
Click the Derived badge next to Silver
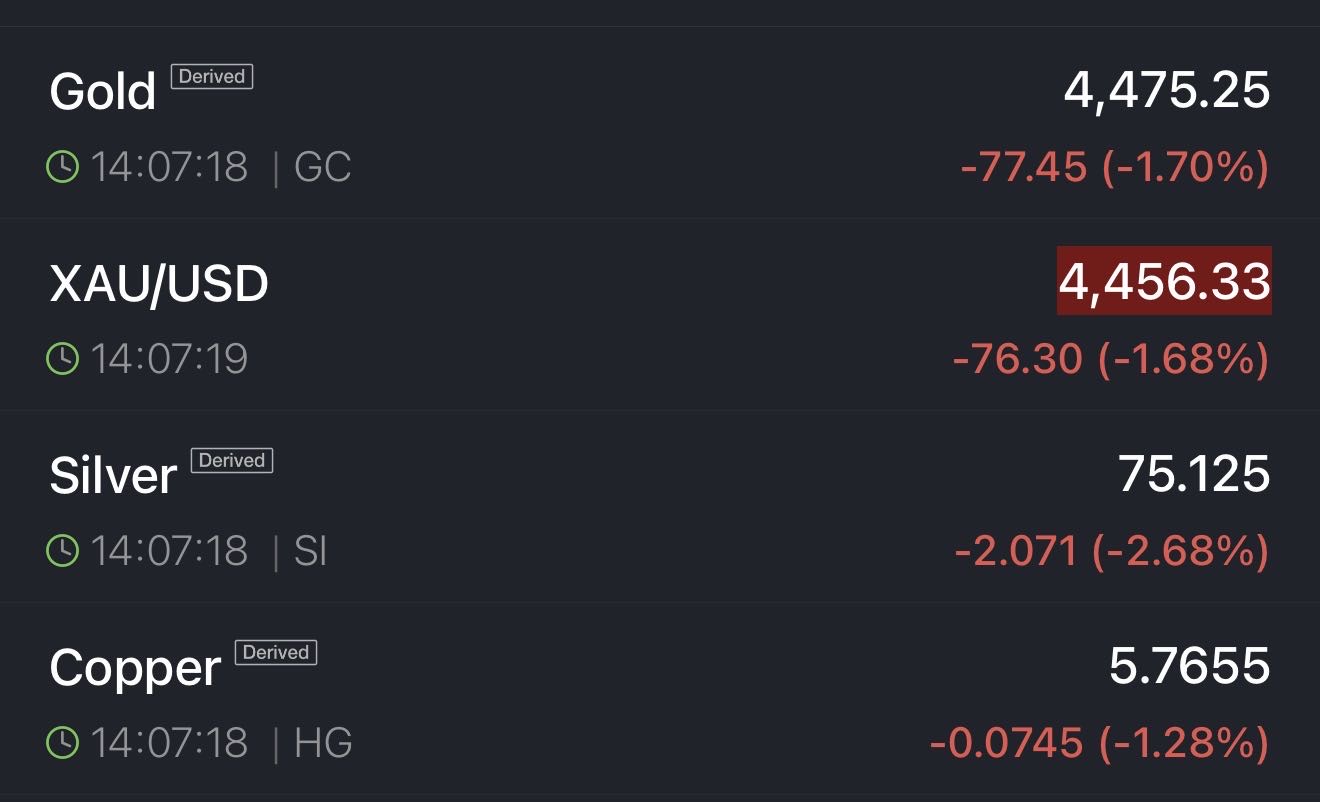click(232, 461)
